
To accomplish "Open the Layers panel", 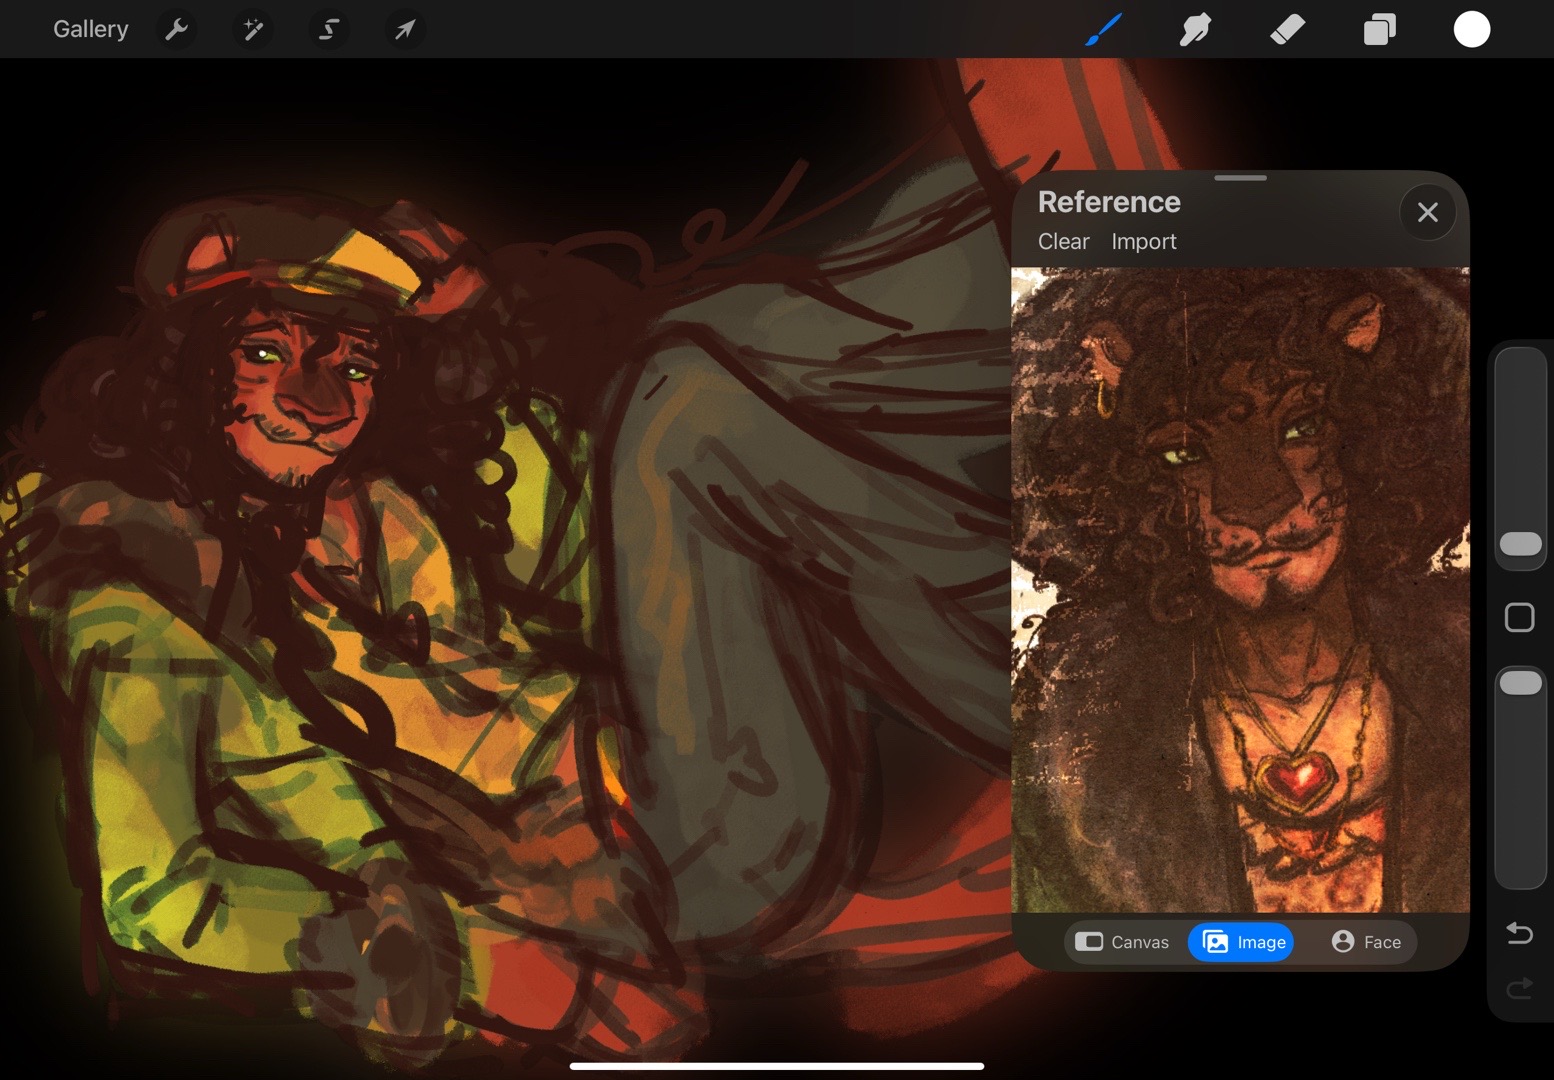I will (1380, 29).
